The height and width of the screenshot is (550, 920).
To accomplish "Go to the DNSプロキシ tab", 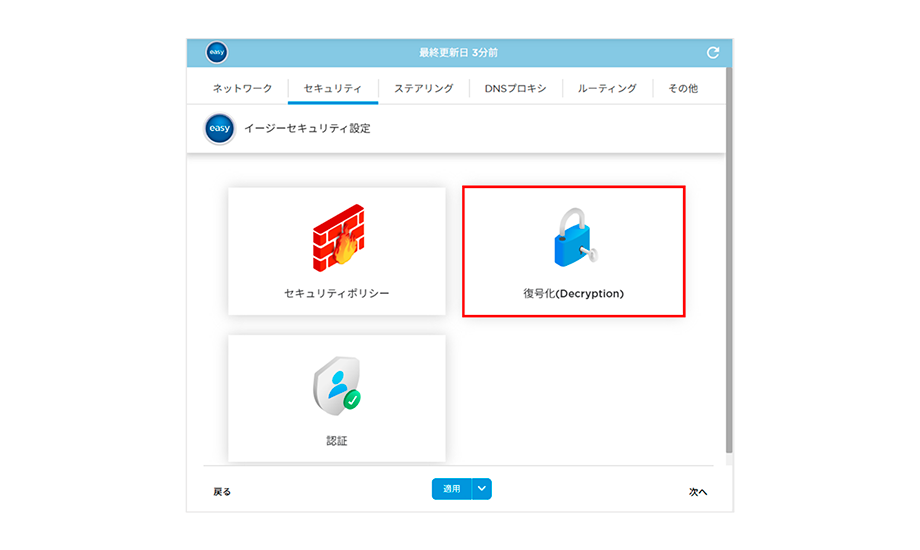I will pyautogui.click(x=515, y=89).
